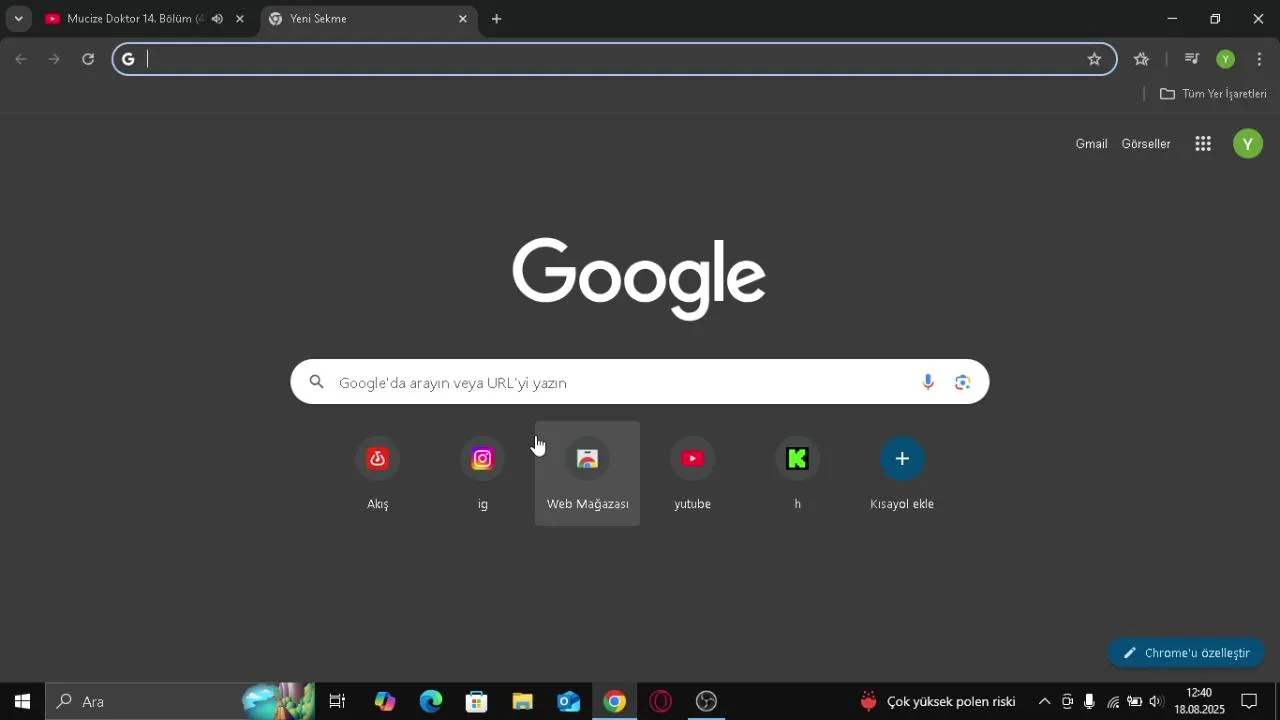Screen dimensions: 1280x720
Task: Open clock showing 12:40 18.08.2025
Action: coord(1199,701)
